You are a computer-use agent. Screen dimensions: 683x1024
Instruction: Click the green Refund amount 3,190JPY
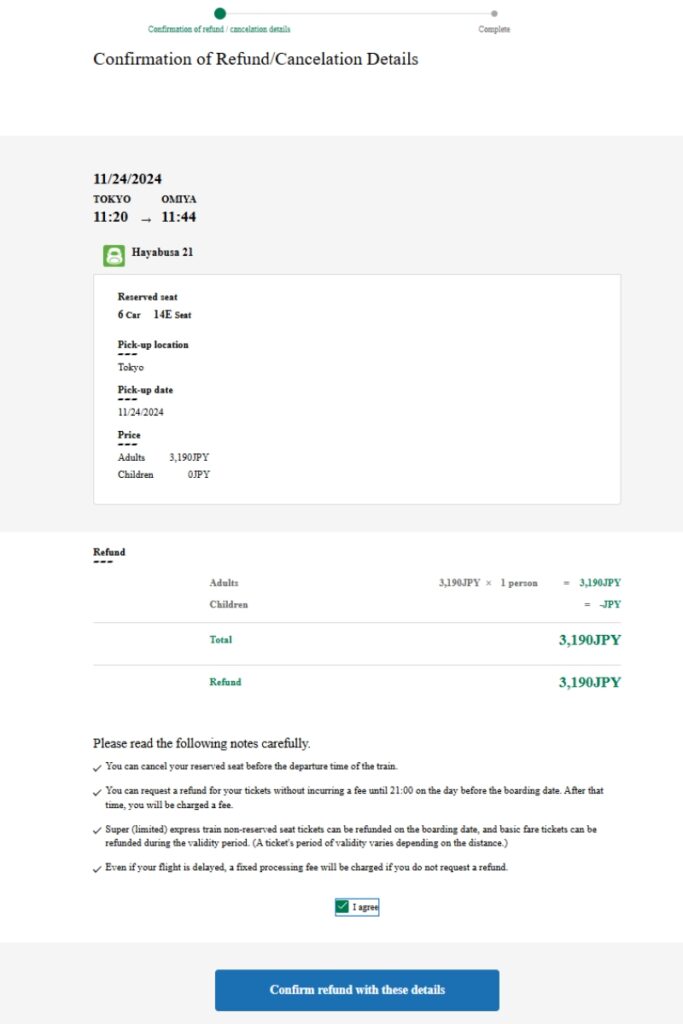589,683
